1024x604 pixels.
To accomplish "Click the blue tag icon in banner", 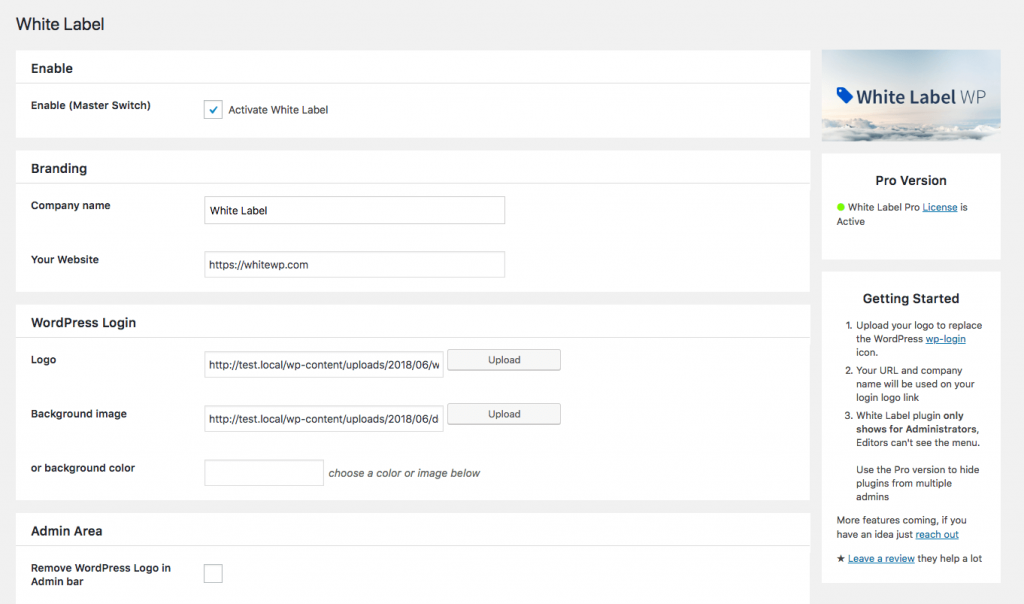I will click(844, 95).
